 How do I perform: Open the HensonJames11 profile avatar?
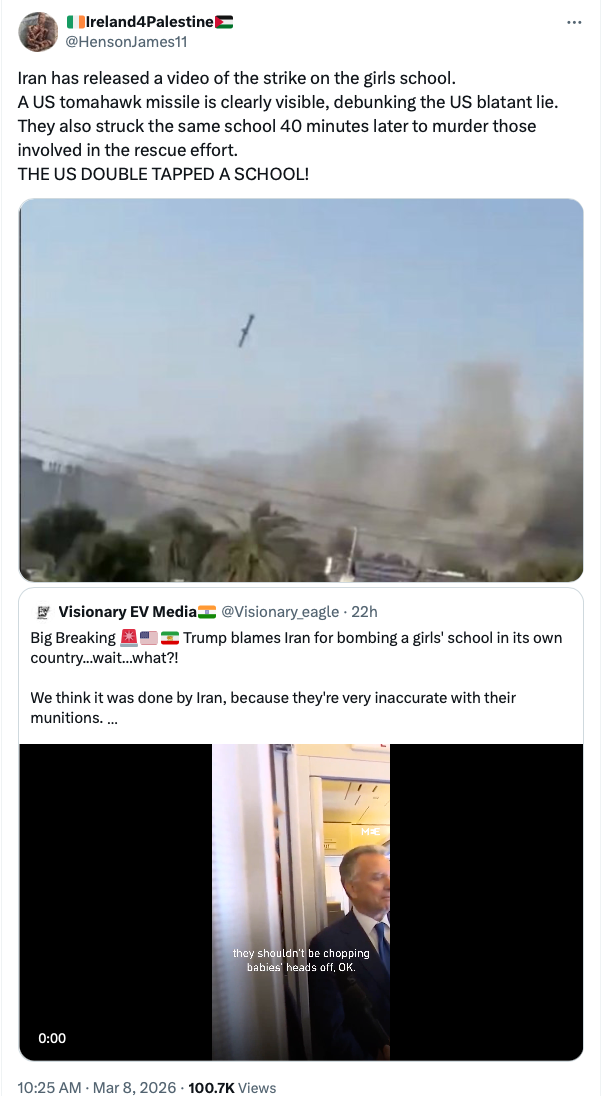click(38, 31)
